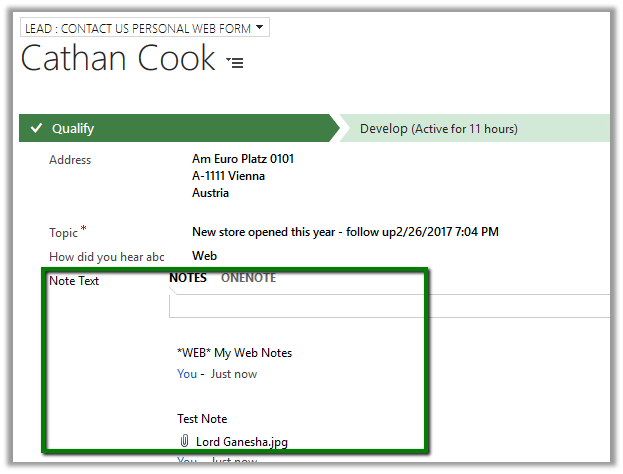Switch to the NOTES tab
The width and height of the screenshot is (623, 474).
[188, 278]
